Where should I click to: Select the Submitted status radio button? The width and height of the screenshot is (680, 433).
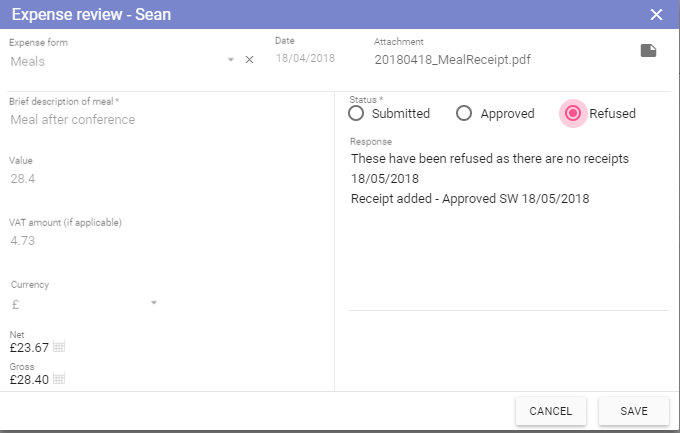[x=357, y=114]
